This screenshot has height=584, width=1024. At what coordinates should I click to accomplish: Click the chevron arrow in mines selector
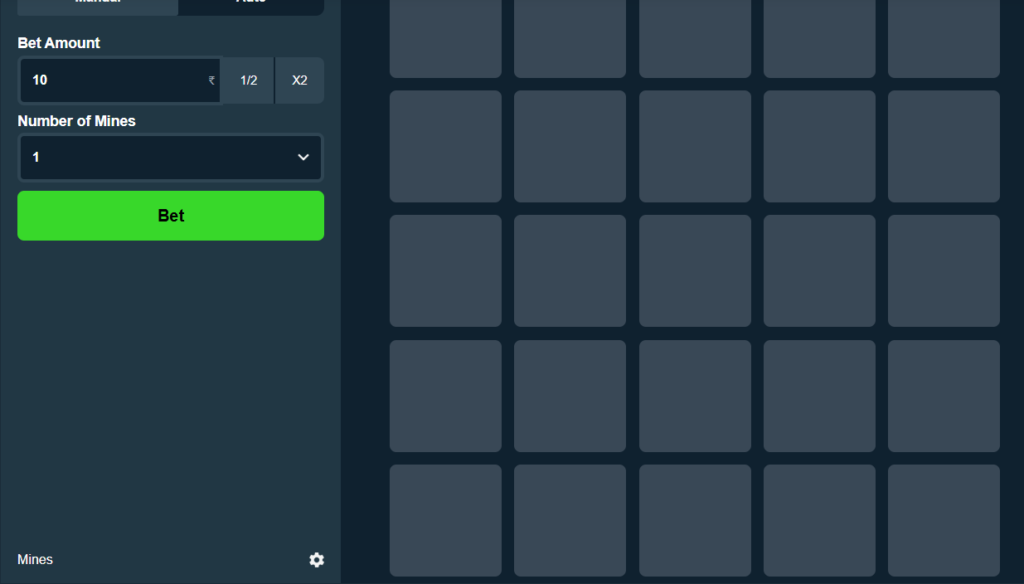click(303, 158)
